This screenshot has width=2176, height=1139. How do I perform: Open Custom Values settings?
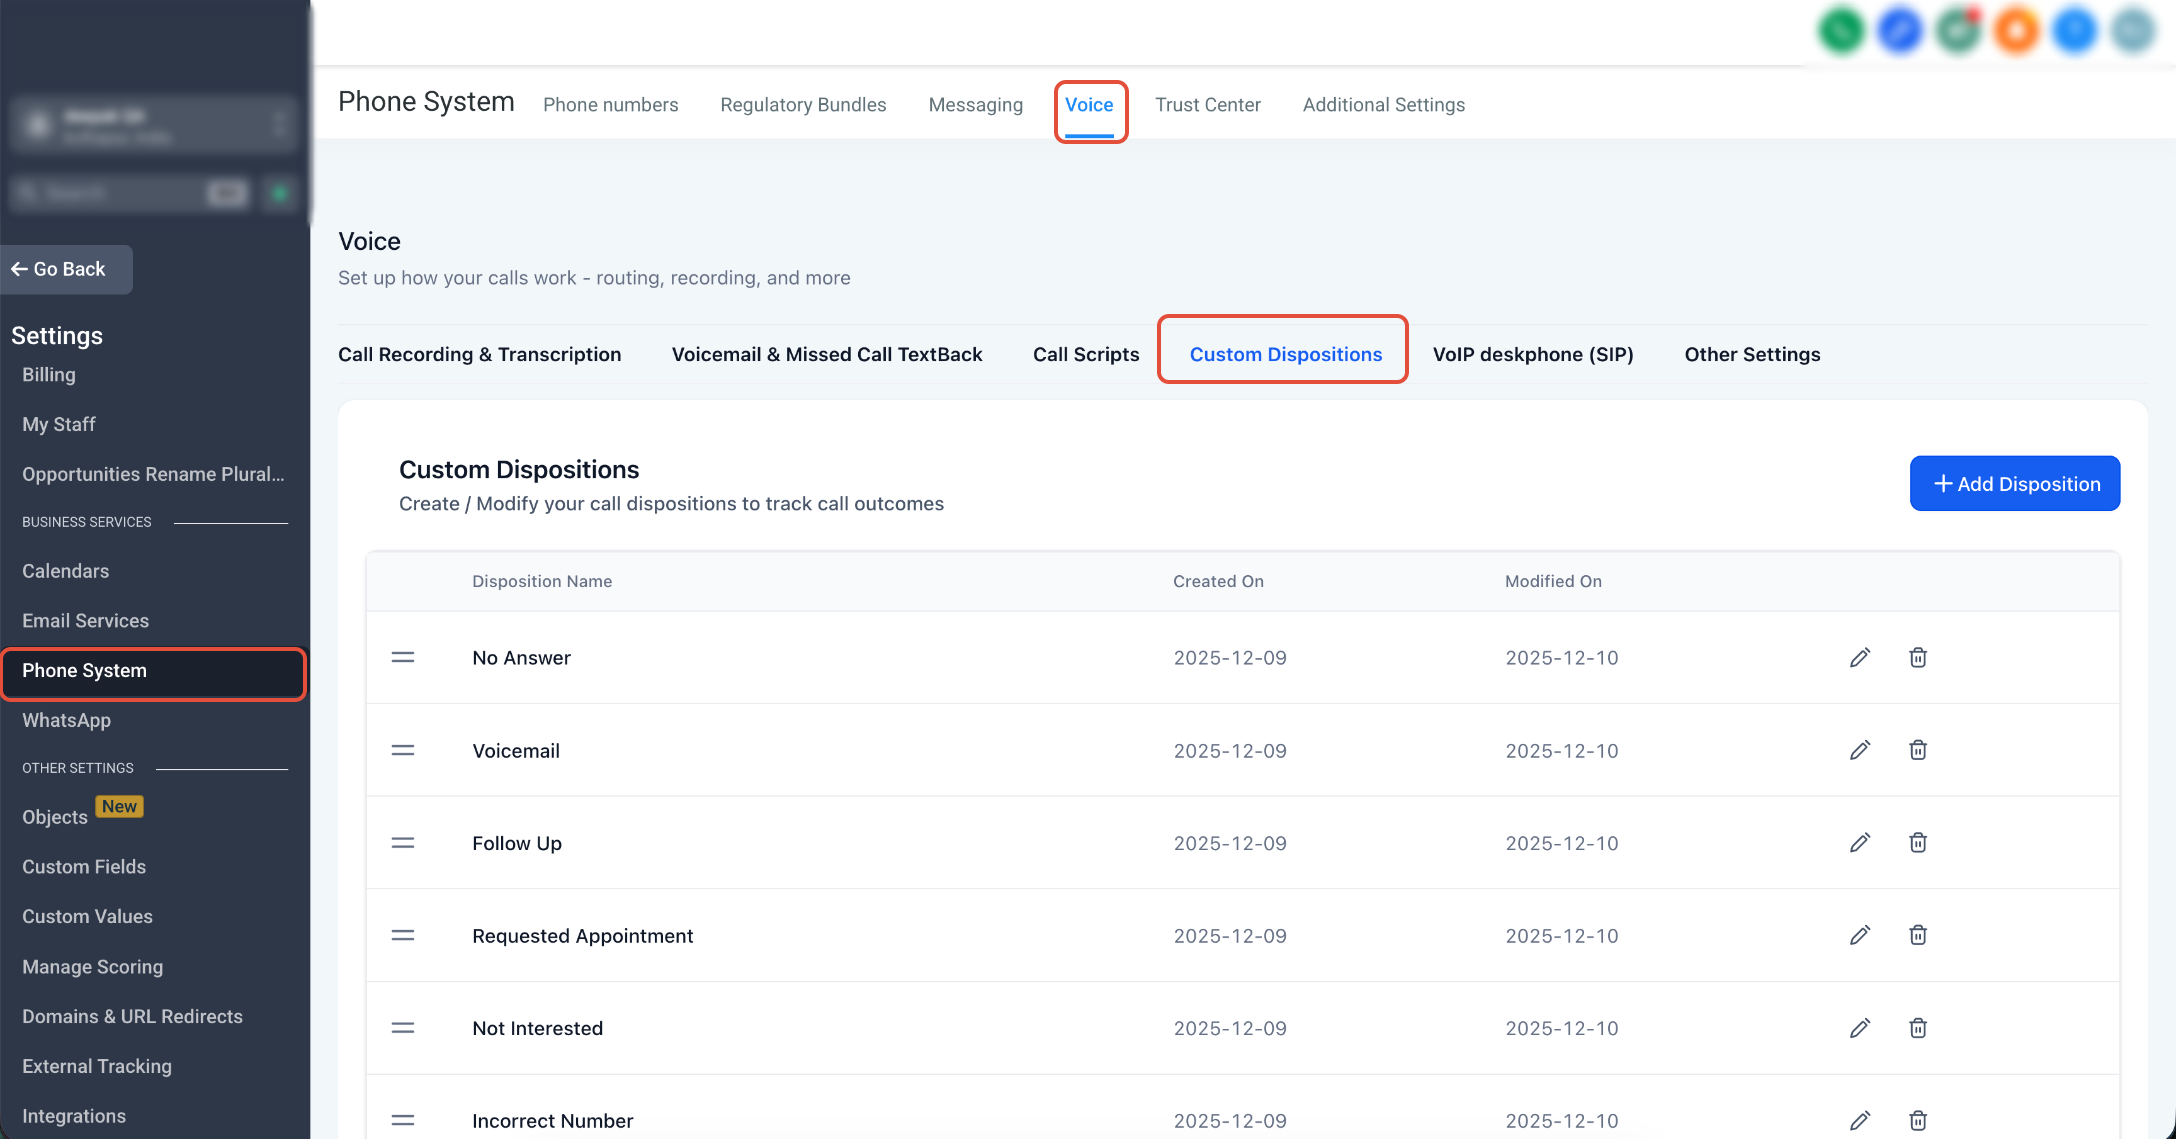click(x=87, y=916)
